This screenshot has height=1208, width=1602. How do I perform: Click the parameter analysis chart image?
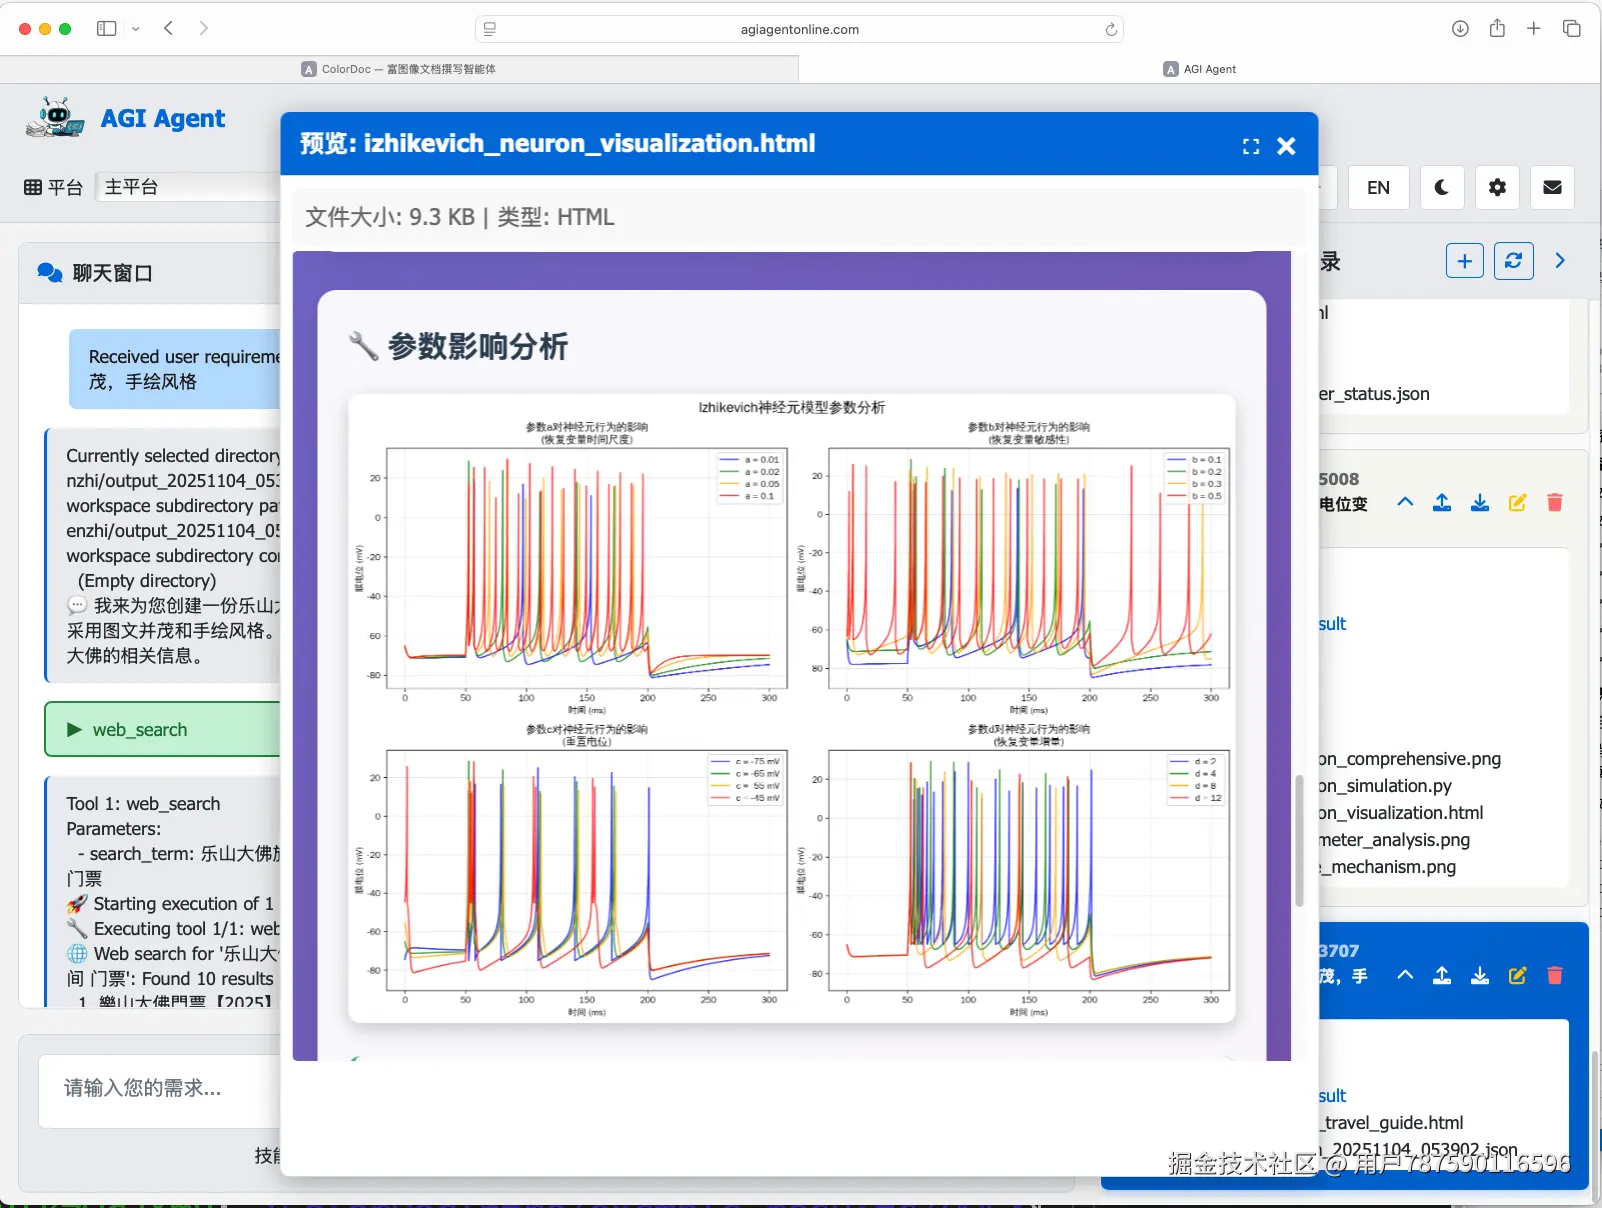(792, 709)
